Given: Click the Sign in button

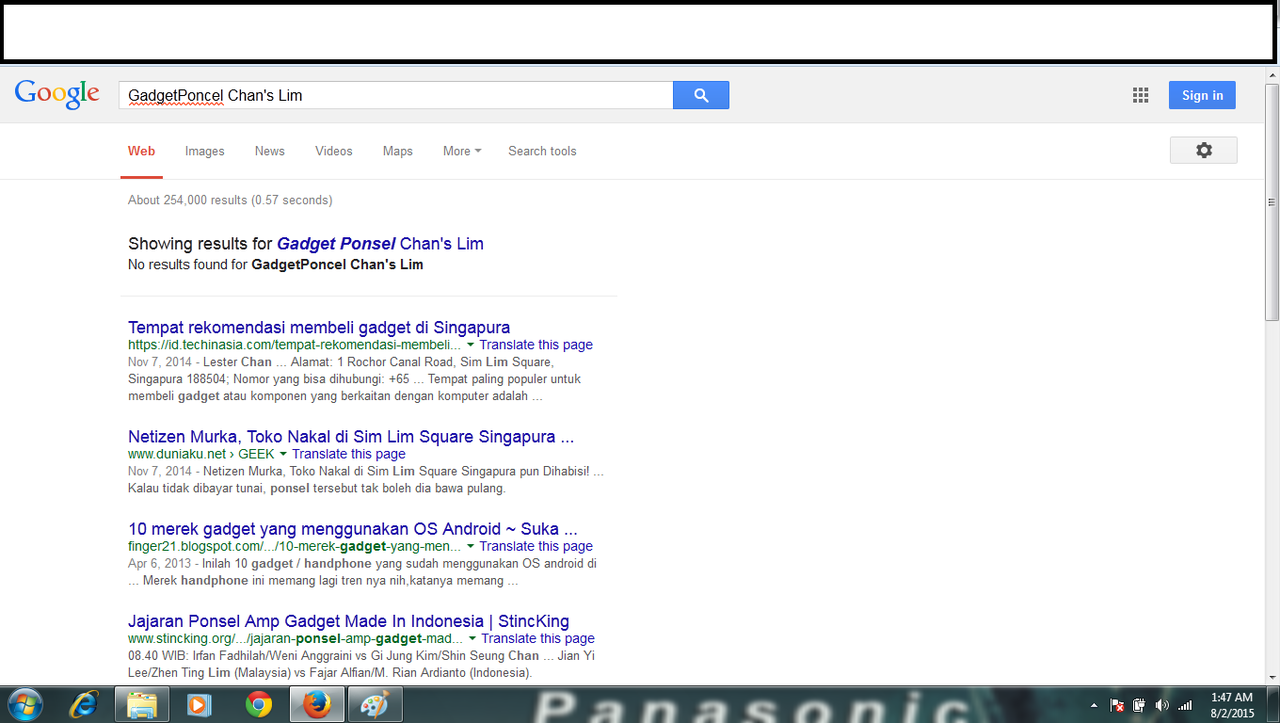Looking at the screenshot, I should coord(1202,95).
